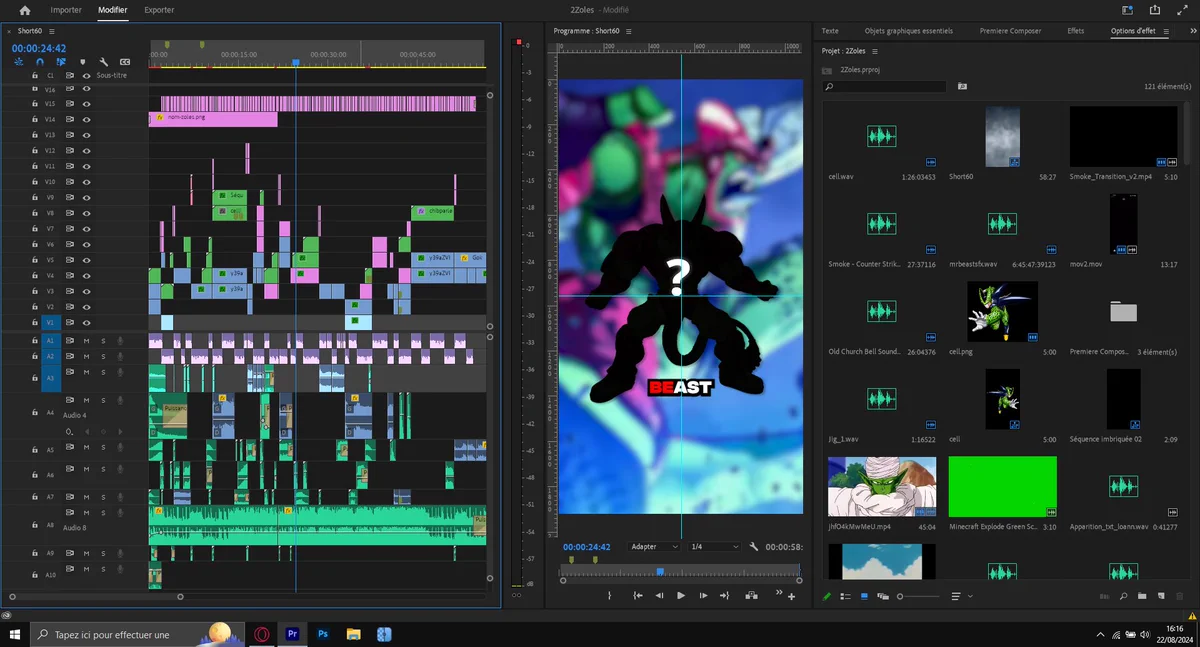Viewport: 1200px width, 647px height.
Task: Open the Projet : 2Zoles panel menu
Action: point(875,51)
